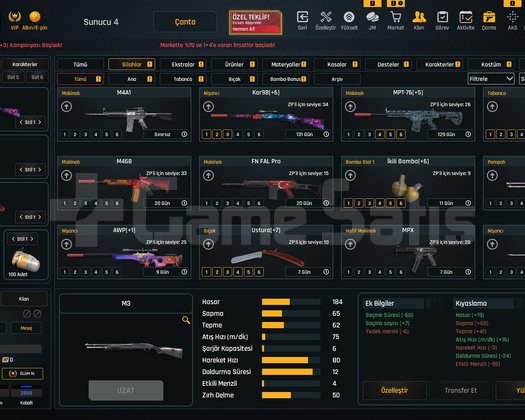Open the Görev checklist icon
Image resolution: width=525 pixels, height=420 pixels.
(x=442, y=17)
